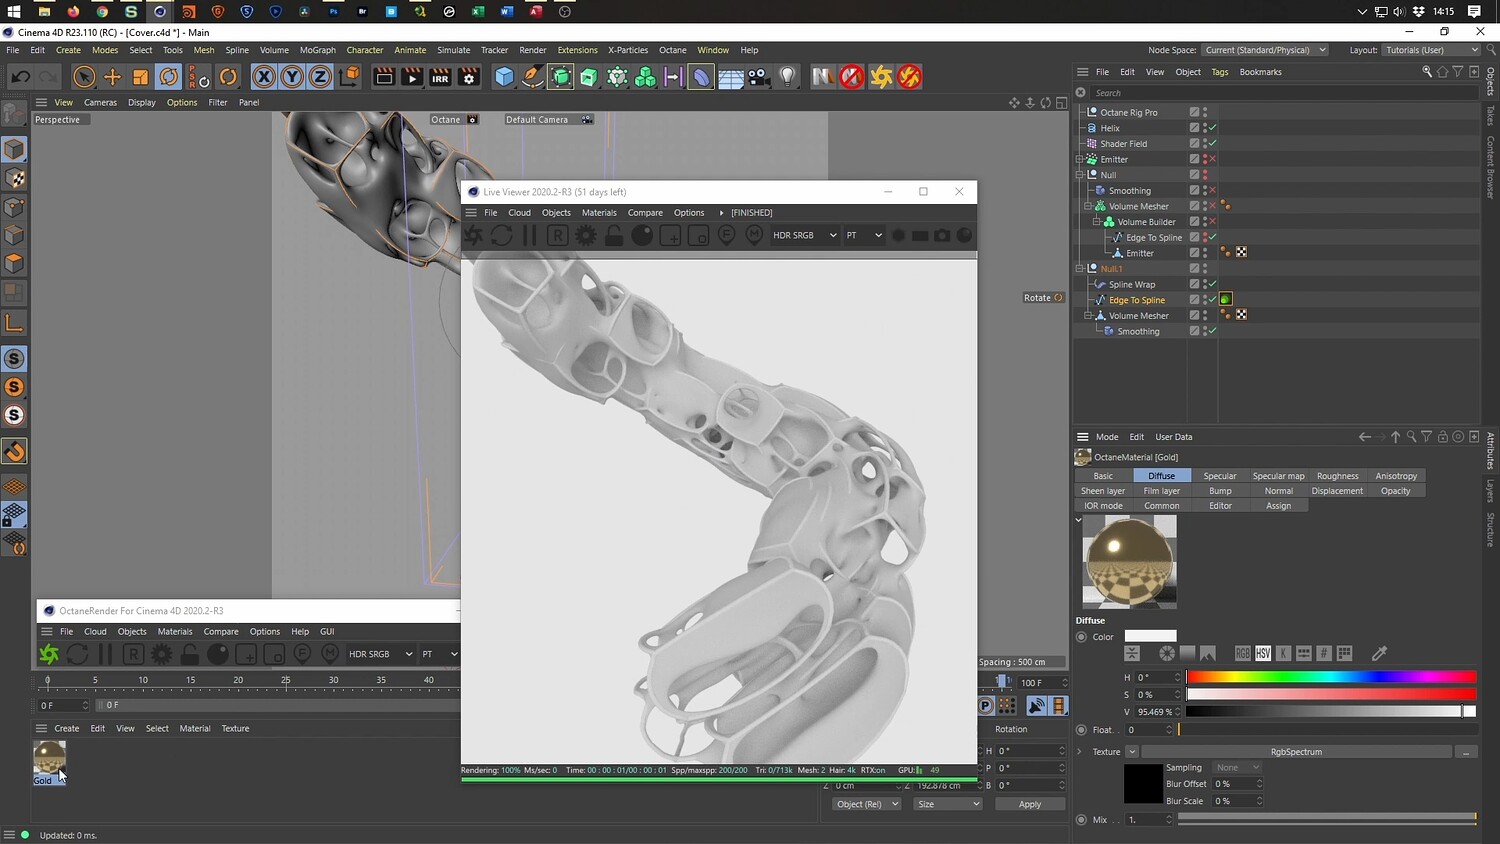Toggle the Live Viewer lock resolution icon
This screenshot has width=1500, height=844.
[614, 235]
